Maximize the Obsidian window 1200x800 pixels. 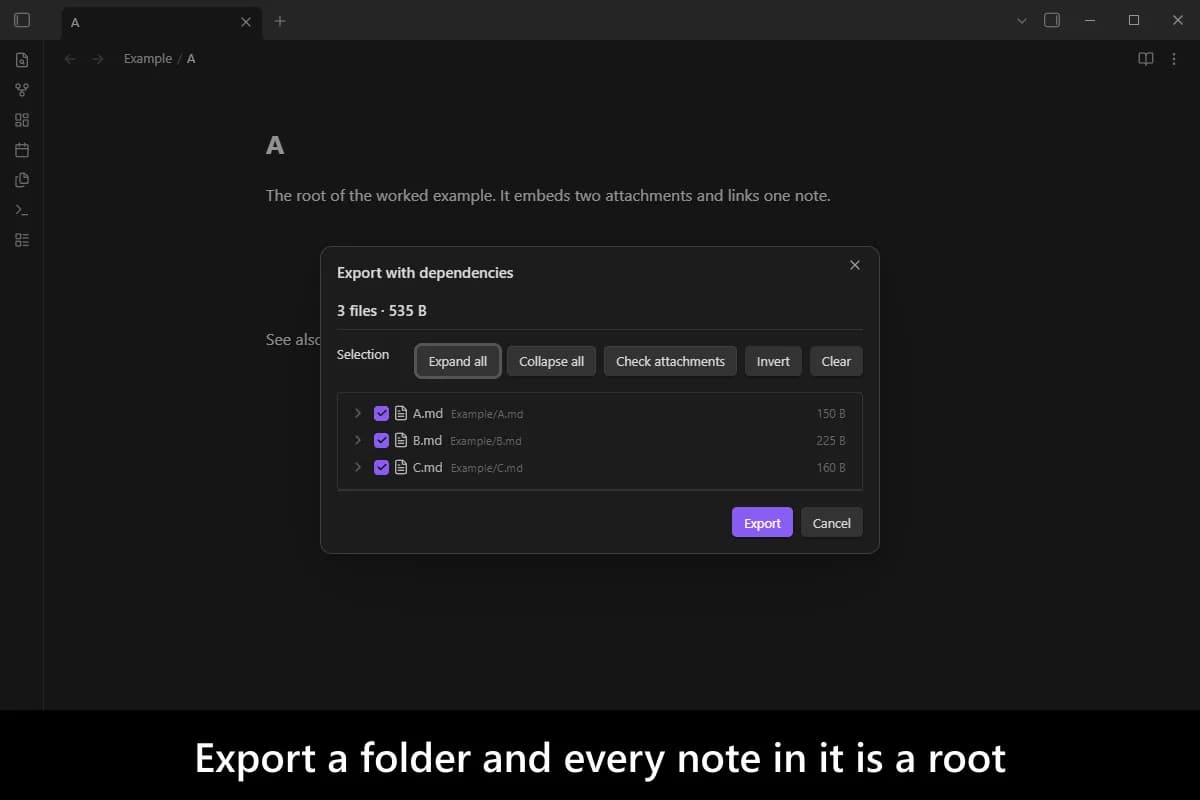pos(1134,20)
